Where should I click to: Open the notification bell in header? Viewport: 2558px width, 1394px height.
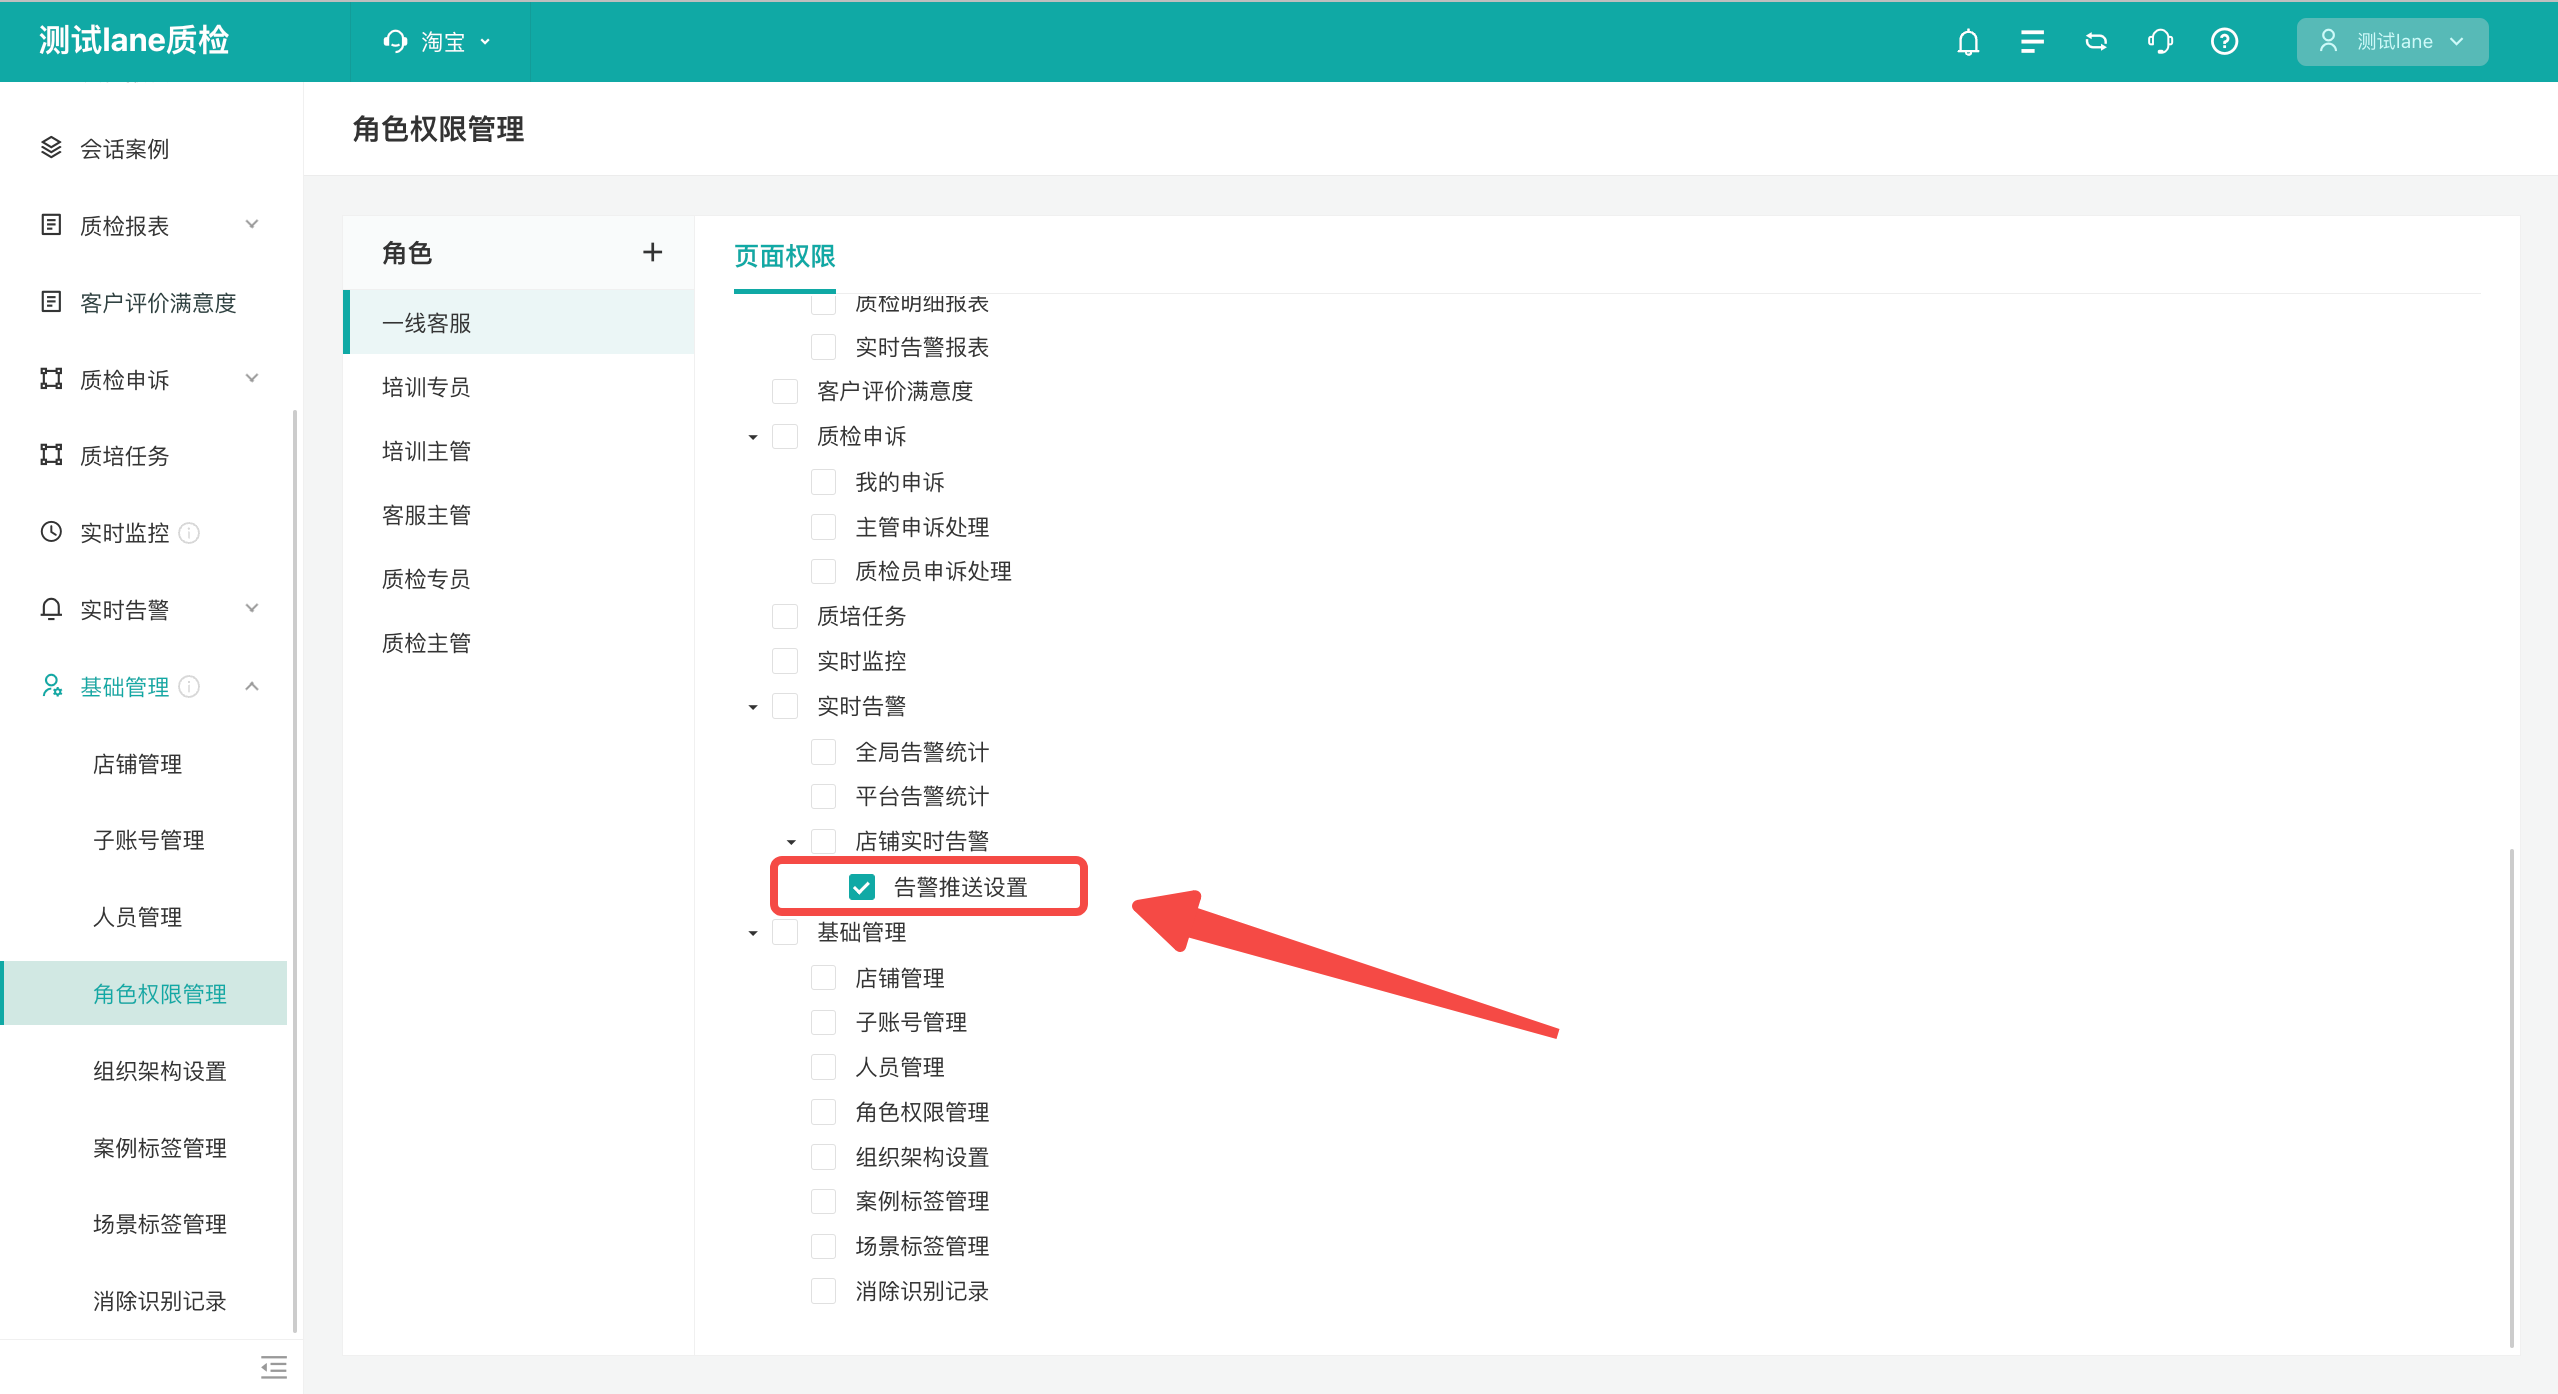(1968, 41)
